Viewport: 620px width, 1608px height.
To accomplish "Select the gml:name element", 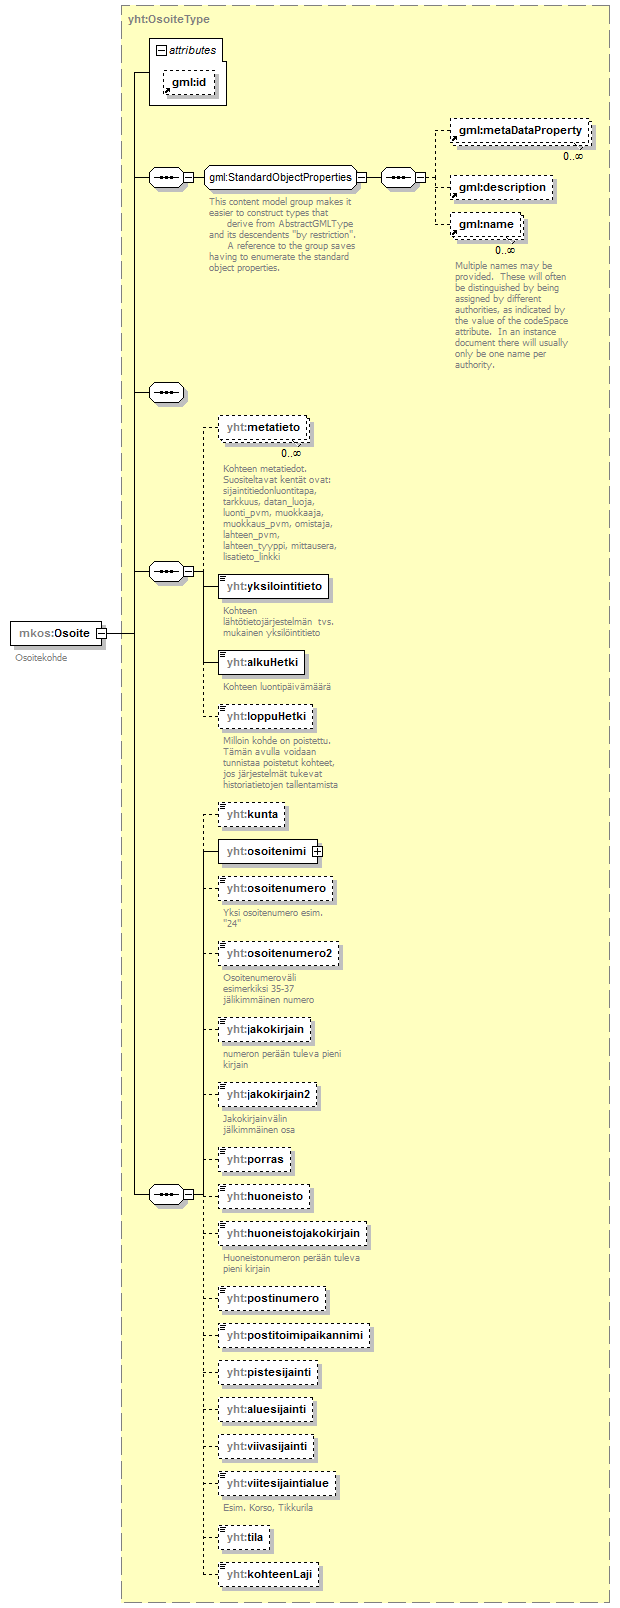I will (x=485, y=225).
